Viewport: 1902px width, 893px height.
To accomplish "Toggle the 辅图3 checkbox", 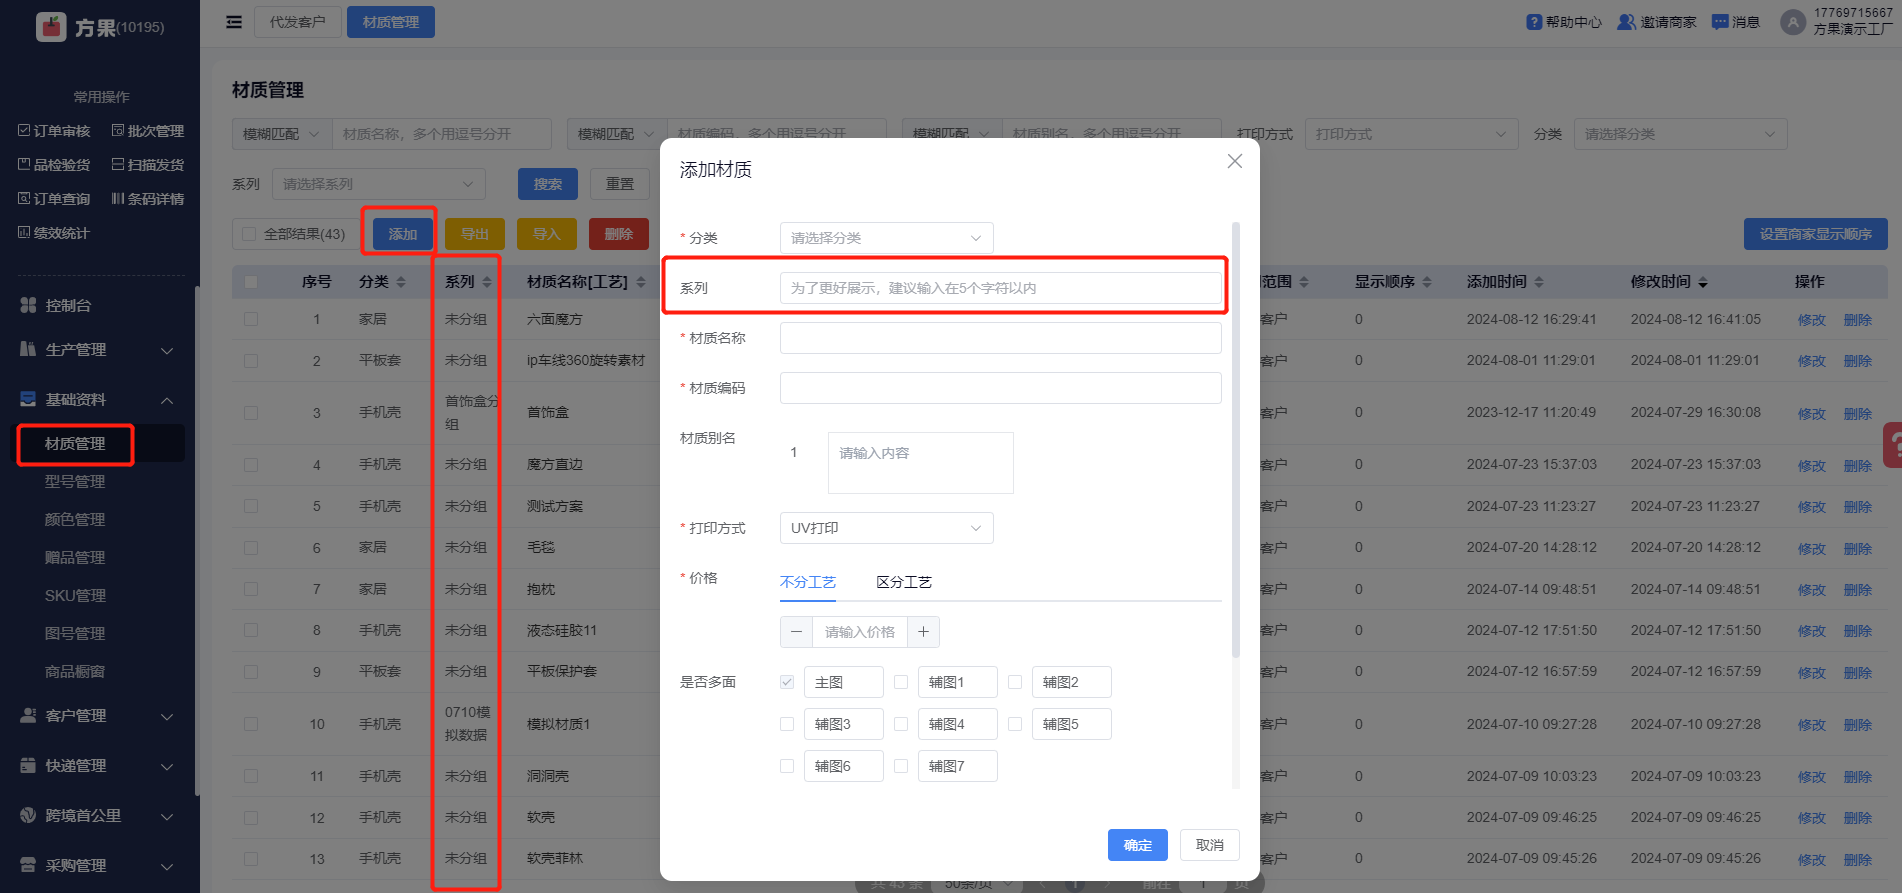I will pyautogui.click(x=787, y=724).
